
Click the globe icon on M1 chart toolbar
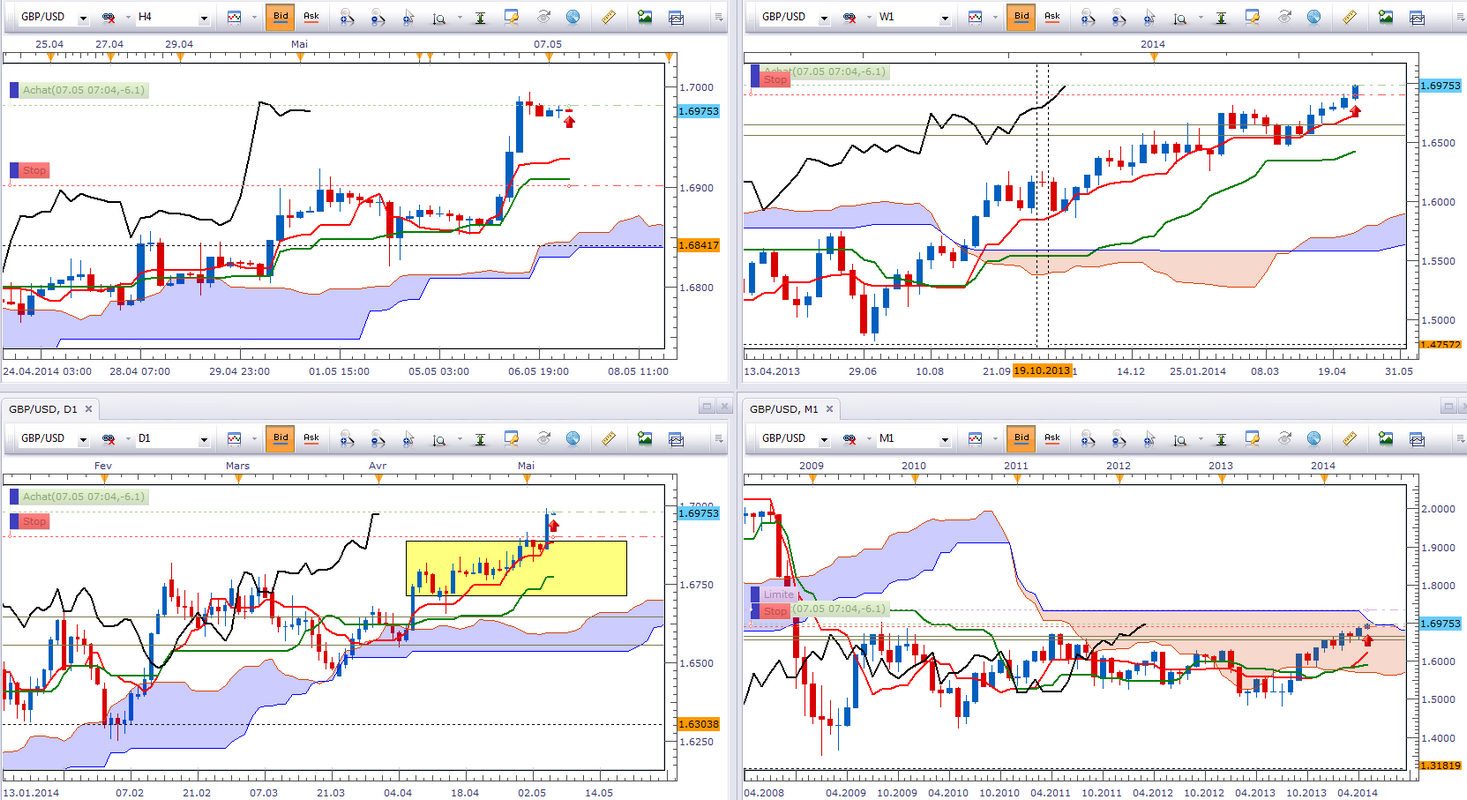1313,438
